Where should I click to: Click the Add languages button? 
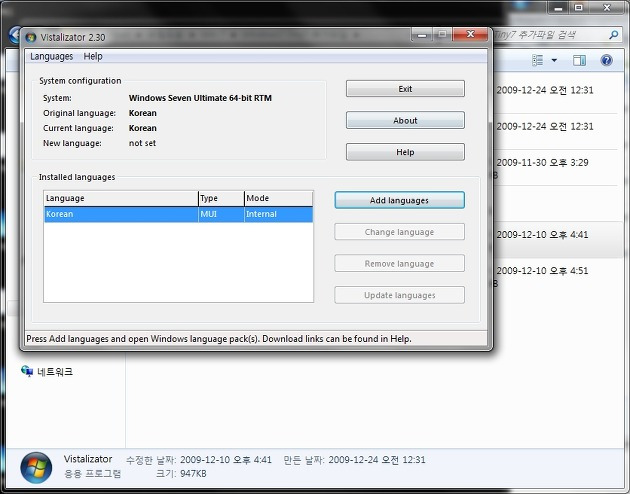399,200
